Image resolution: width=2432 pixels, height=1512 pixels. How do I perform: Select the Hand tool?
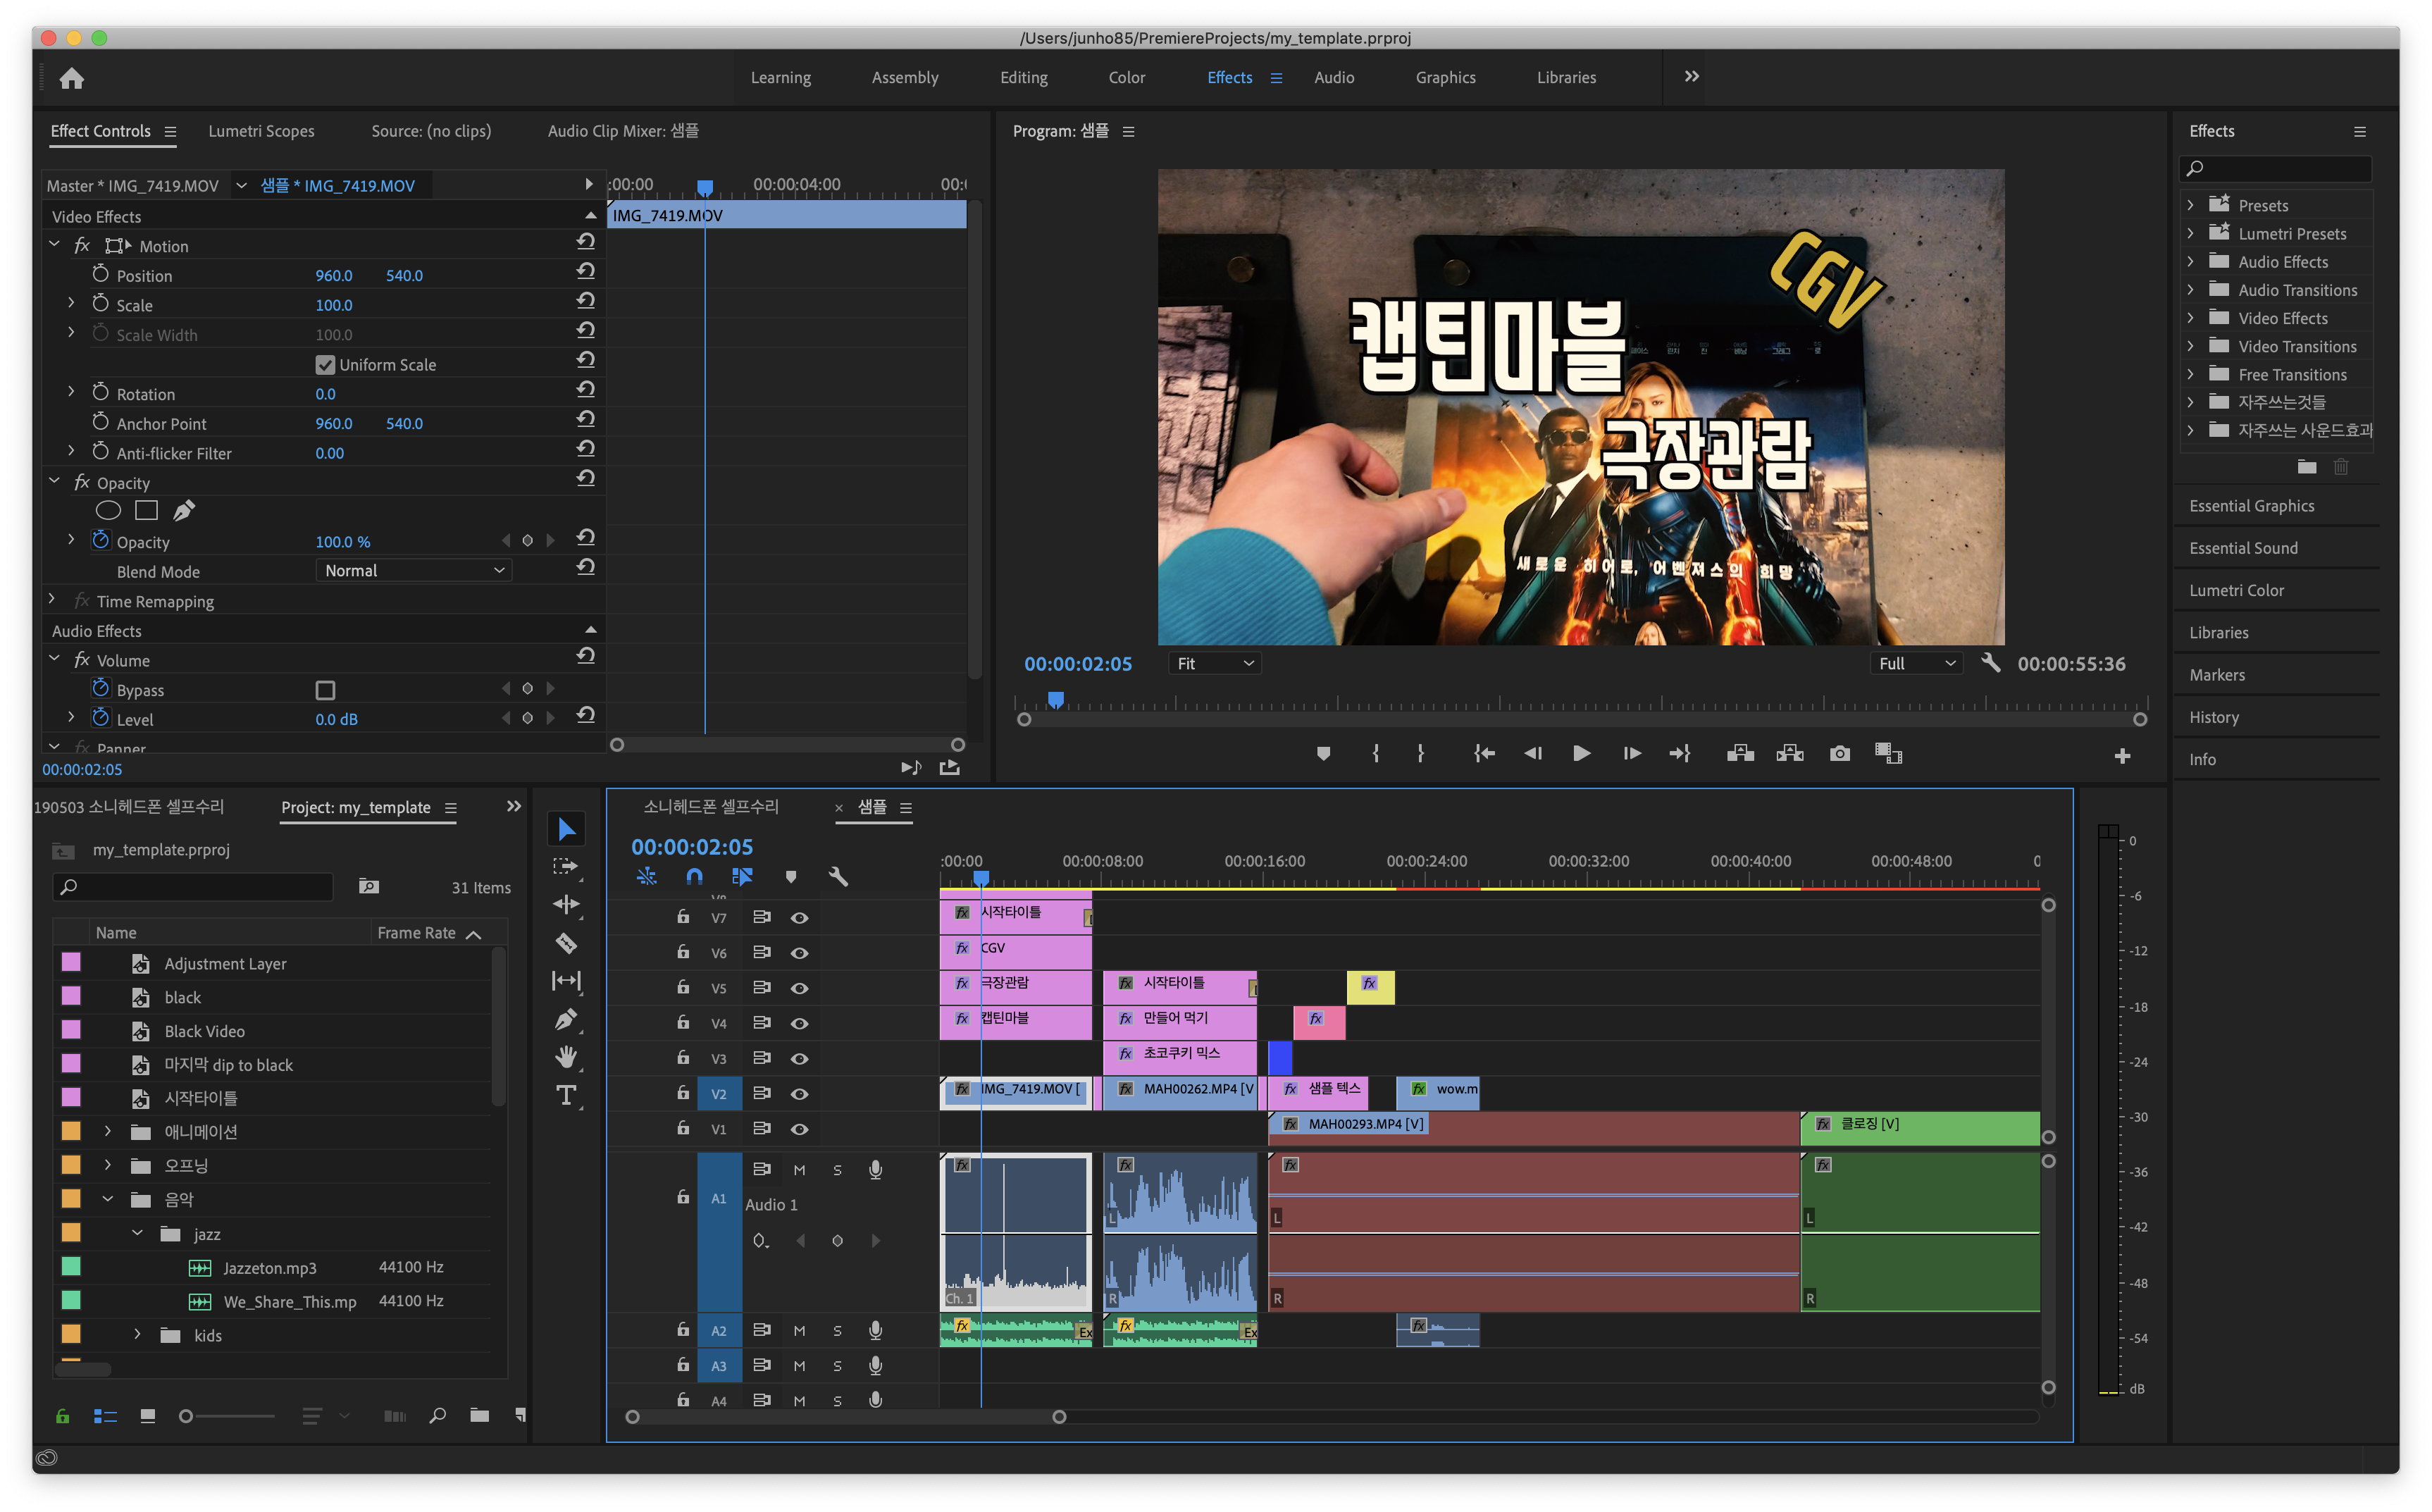point(566,1057)
